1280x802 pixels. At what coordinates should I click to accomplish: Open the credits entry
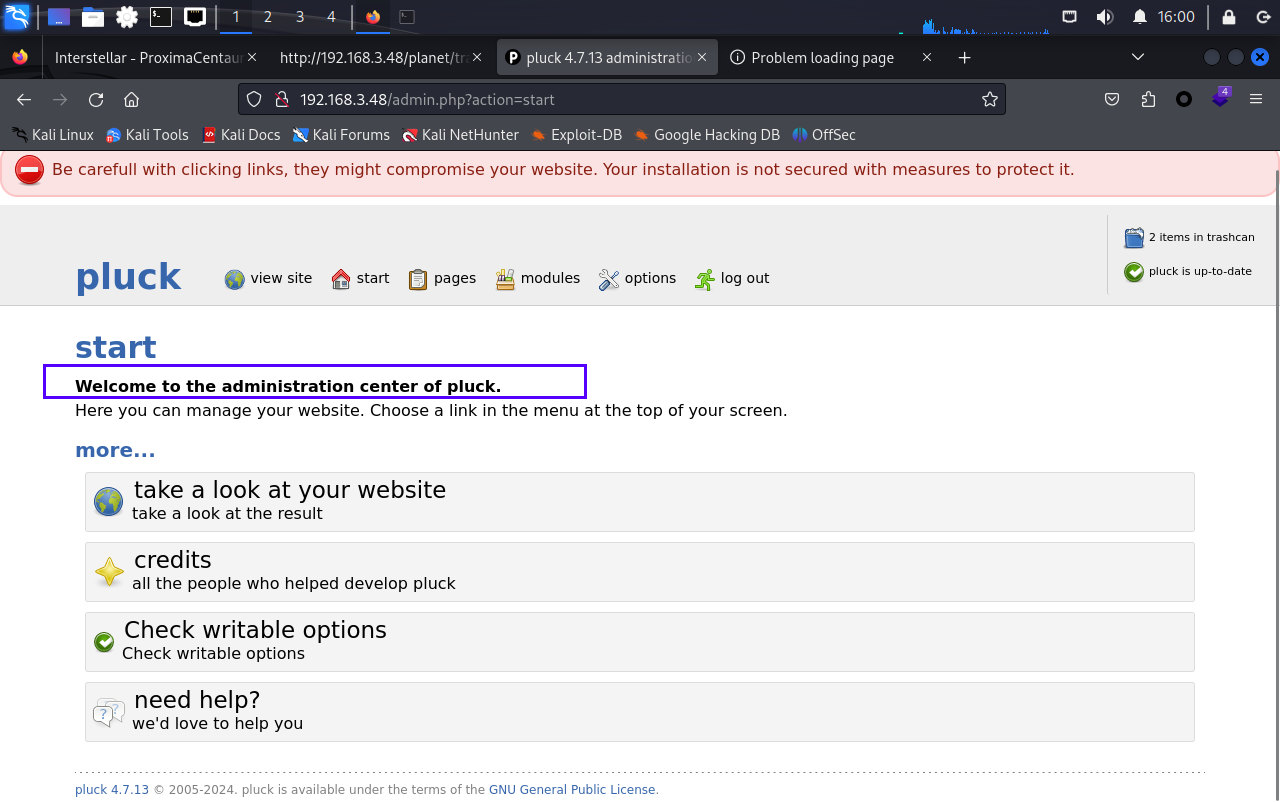point(640,572)
